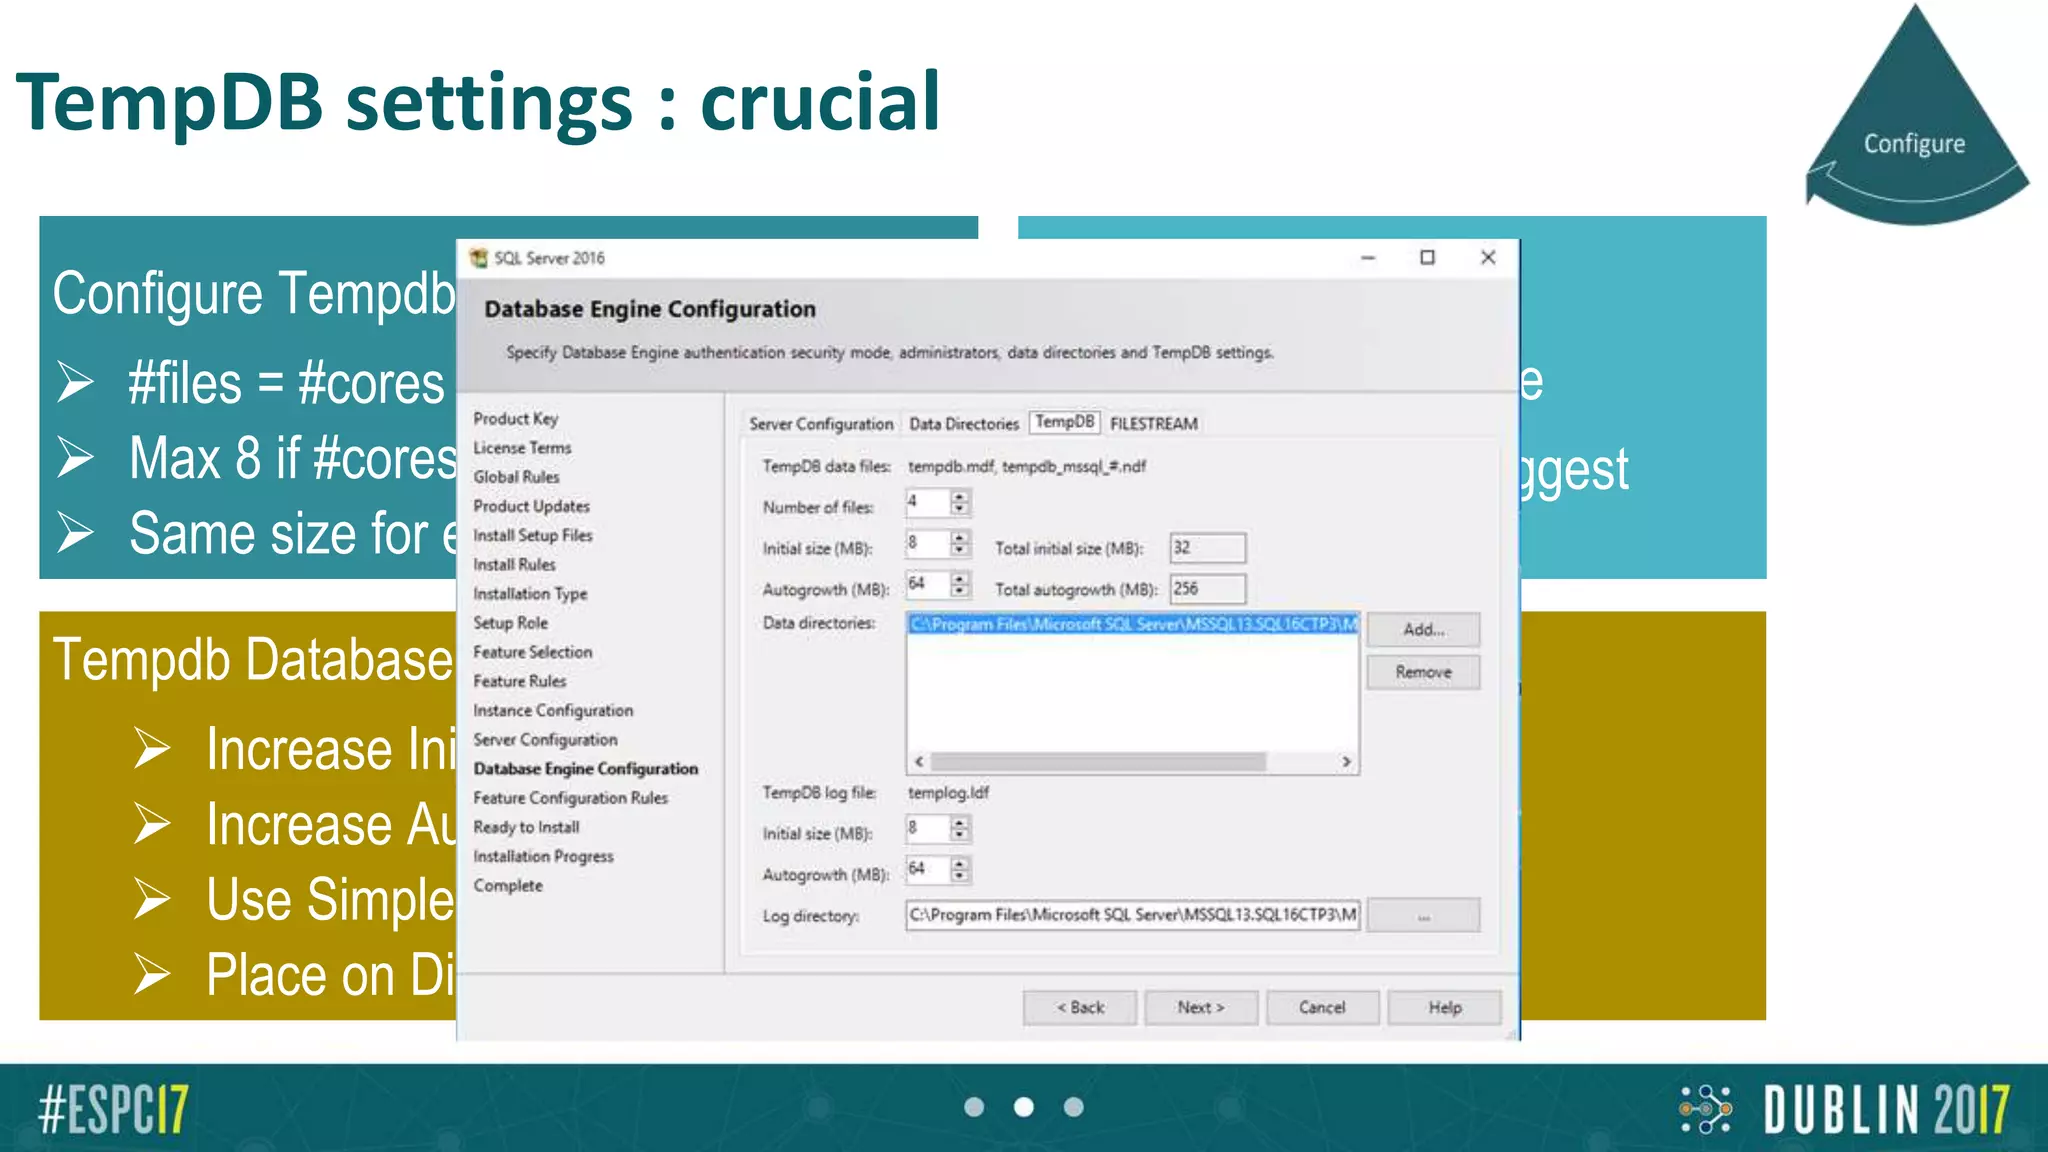Select the Complete step

tap(508, 886)
